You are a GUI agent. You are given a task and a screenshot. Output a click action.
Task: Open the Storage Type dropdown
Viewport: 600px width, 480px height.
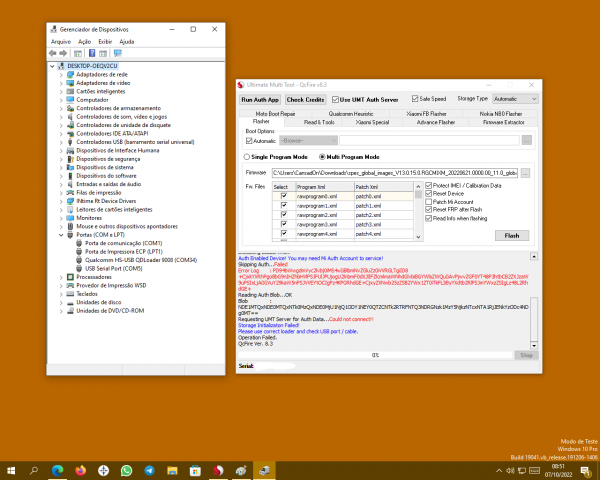pos(515,99)
